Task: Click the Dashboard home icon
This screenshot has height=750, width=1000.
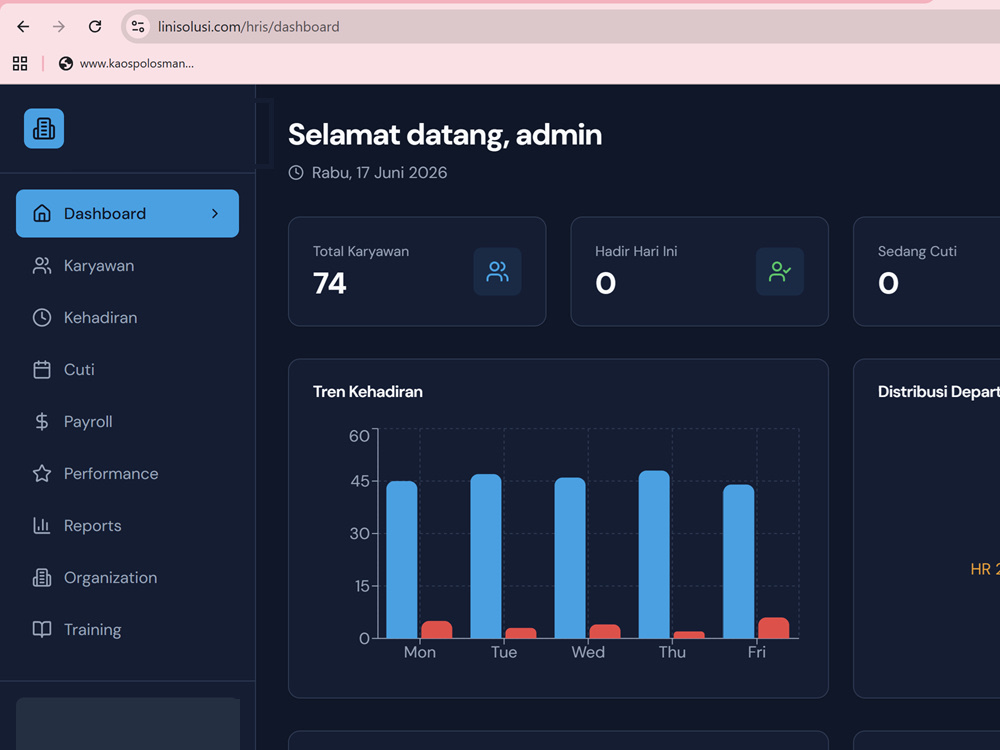Action: pos(42,213)
